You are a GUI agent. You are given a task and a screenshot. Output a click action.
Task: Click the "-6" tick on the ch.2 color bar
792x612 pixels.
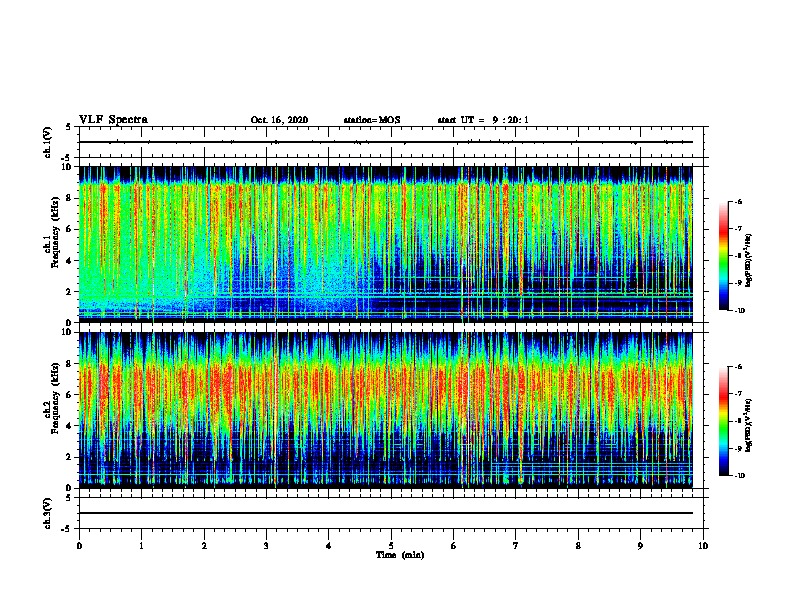(738, 367)
